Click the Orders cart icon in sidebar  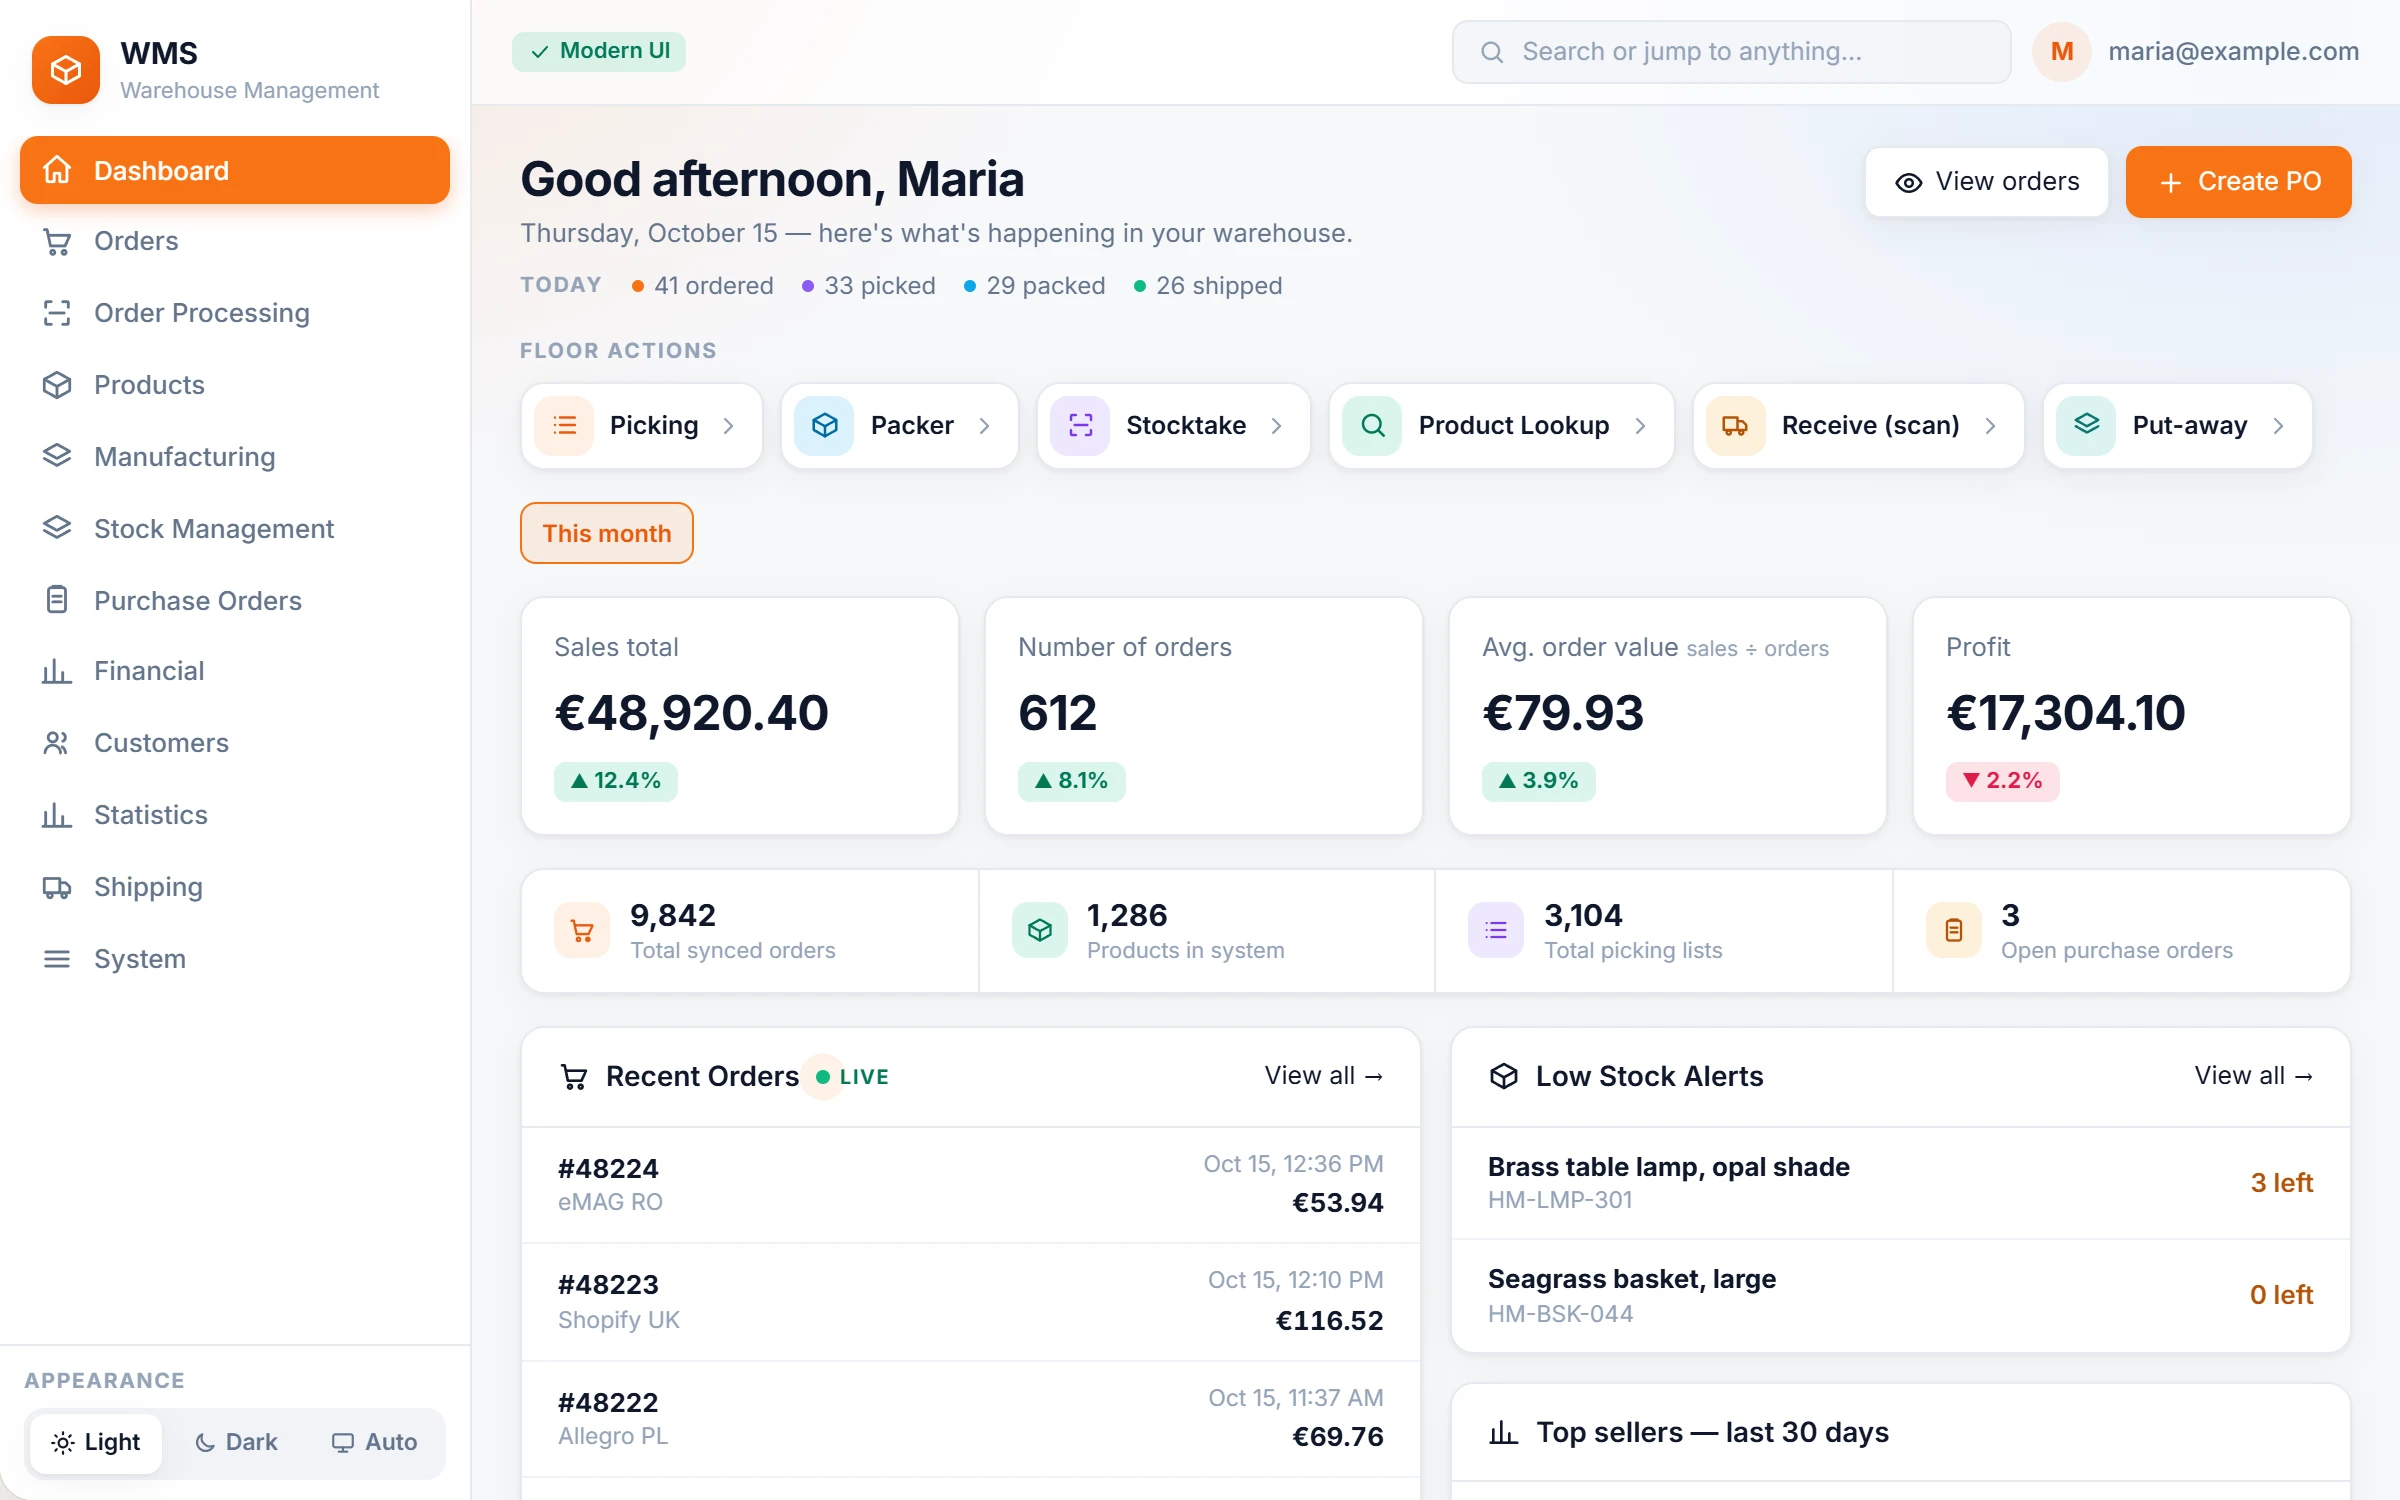[57, 241]
